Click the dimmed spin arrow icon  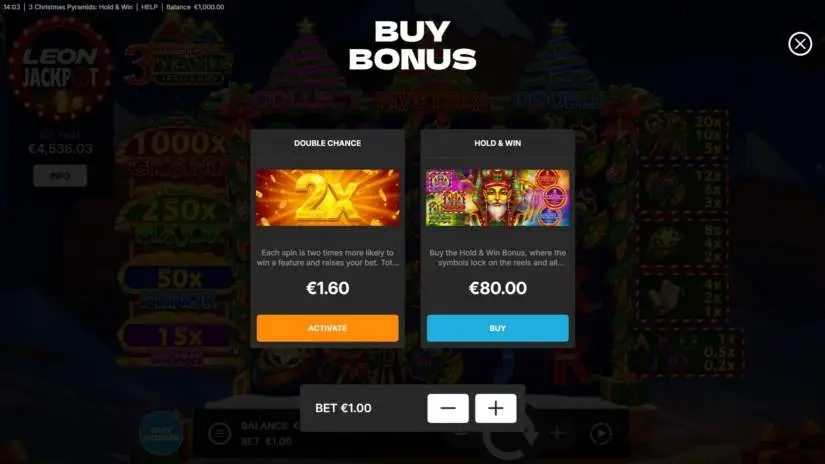[x=510, y=437]
